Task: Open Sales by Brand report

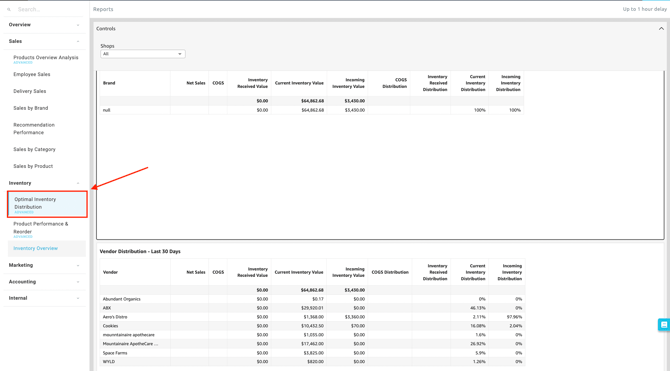Action: coord(31,108)
